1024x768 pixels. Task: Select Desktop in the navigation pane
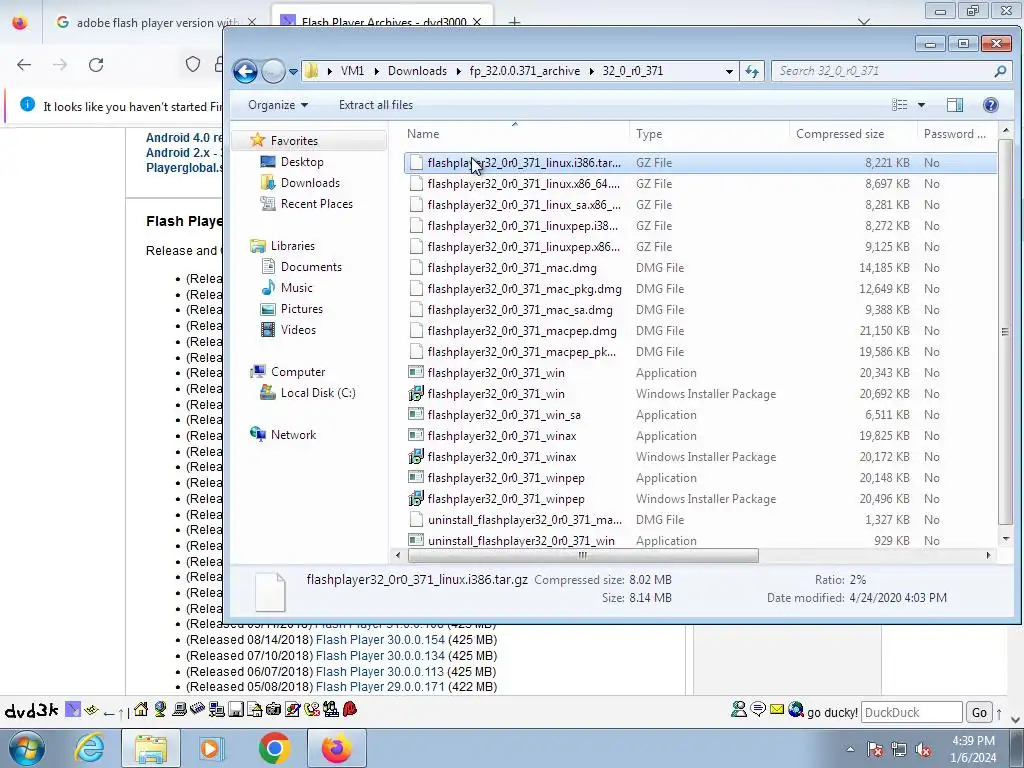[302, 162]
